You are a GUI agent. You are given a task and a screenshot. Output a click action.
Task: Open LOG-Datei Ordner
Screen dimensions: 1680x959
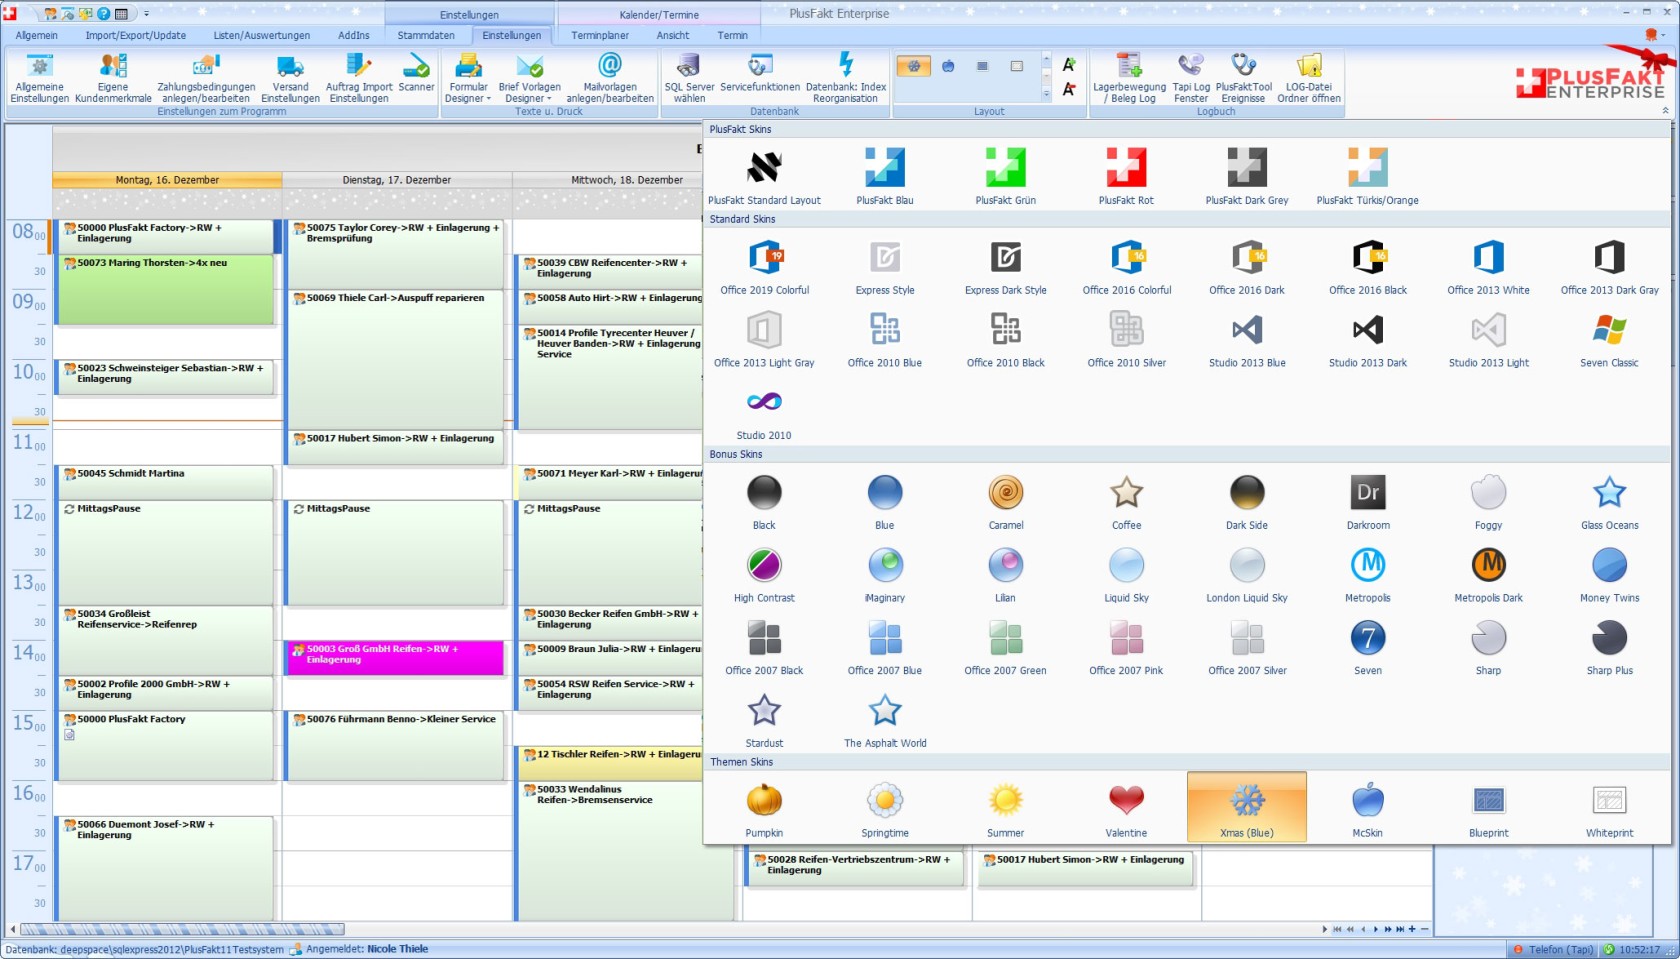tap(1309, 78)
